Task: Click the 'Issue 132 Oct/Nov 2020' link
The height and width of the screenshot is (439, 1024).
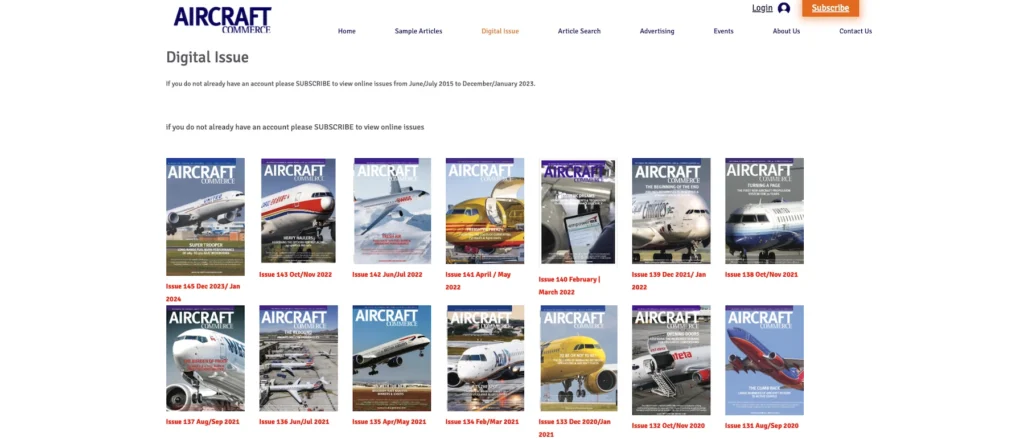Action: (x=668, y=425)
